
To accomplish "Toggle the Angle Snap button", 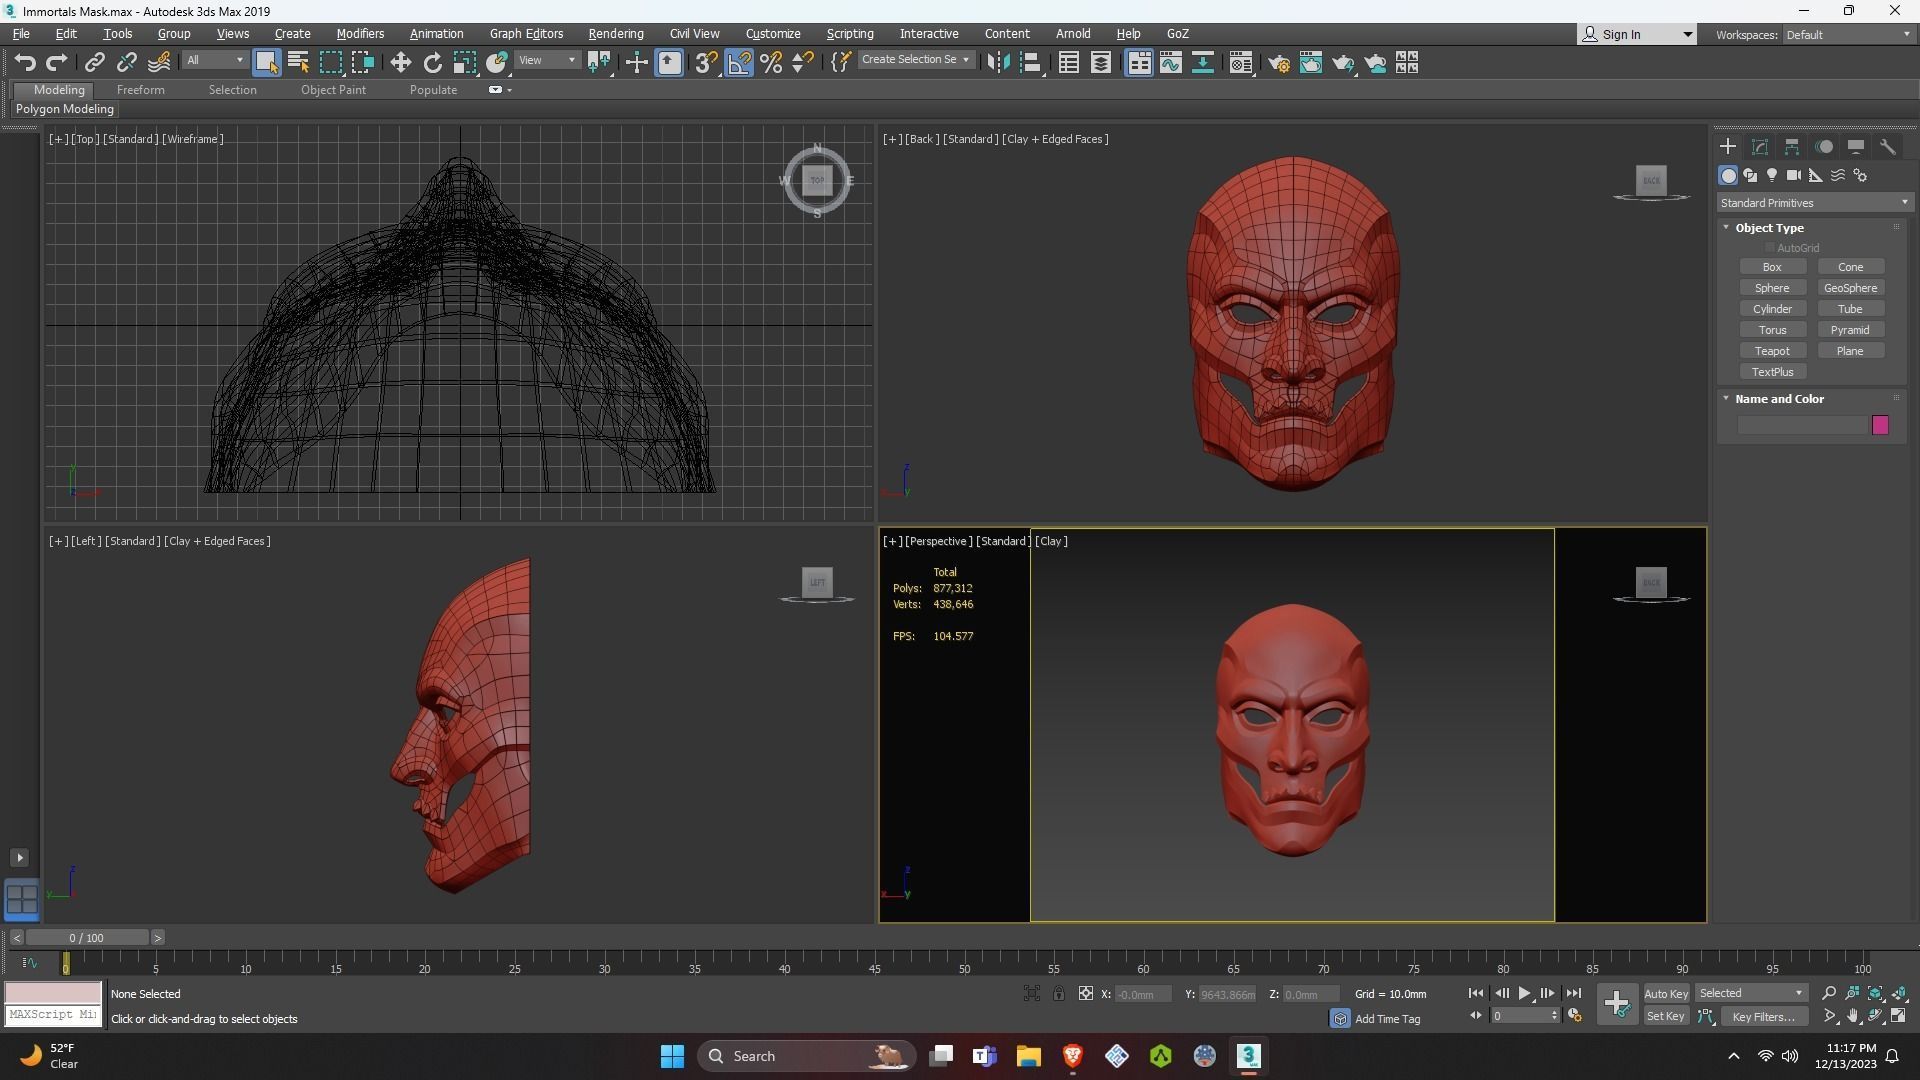I will click(739, 63).
